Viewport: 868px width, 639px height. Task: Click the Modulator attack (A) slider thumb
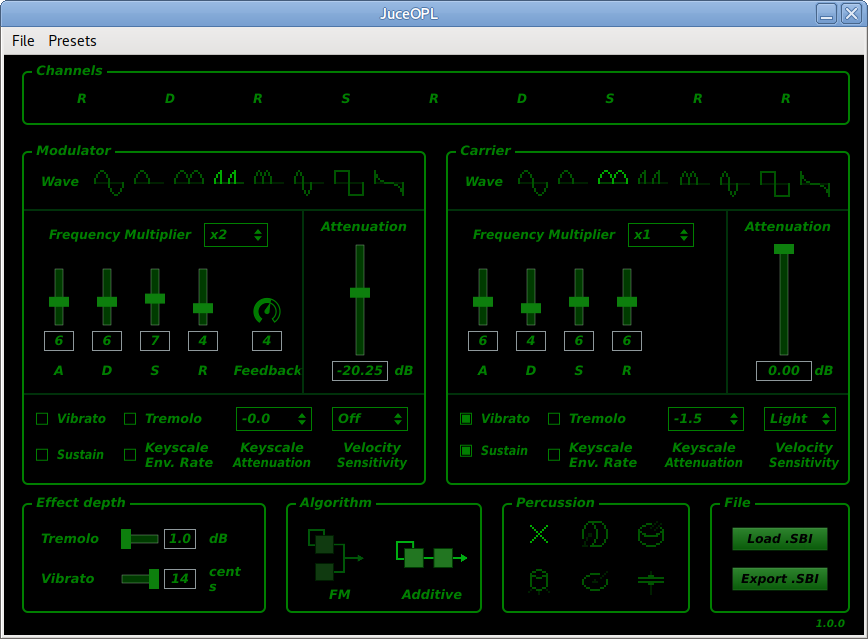pyautogui.click(x=59, y=302)
